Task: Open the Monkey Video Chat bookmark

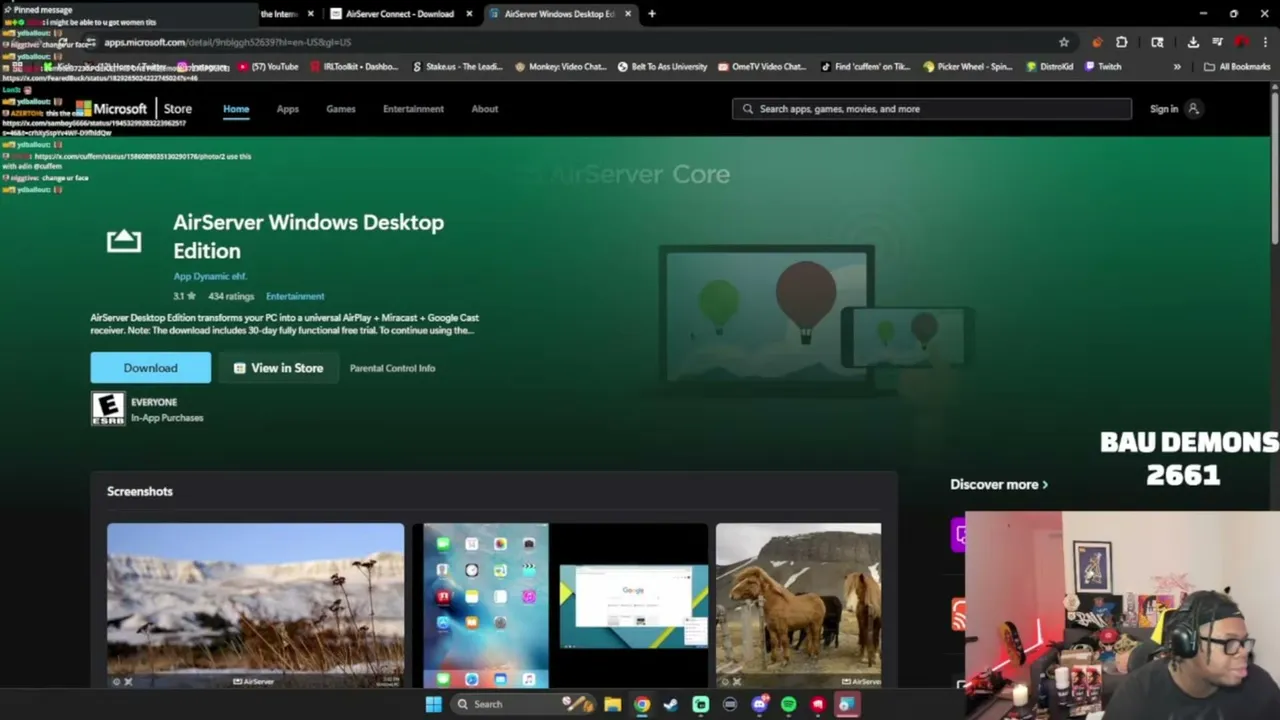Action: click(x=560, y=67)
